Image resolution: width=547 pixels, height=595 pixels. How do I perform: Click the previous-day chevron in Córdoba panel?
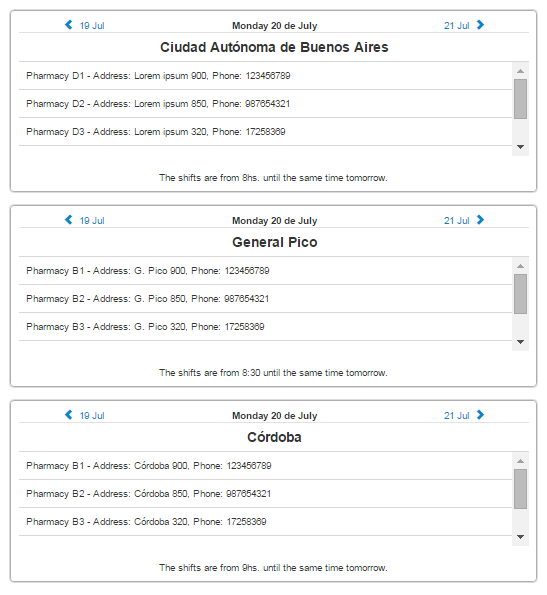pos(69,415)
